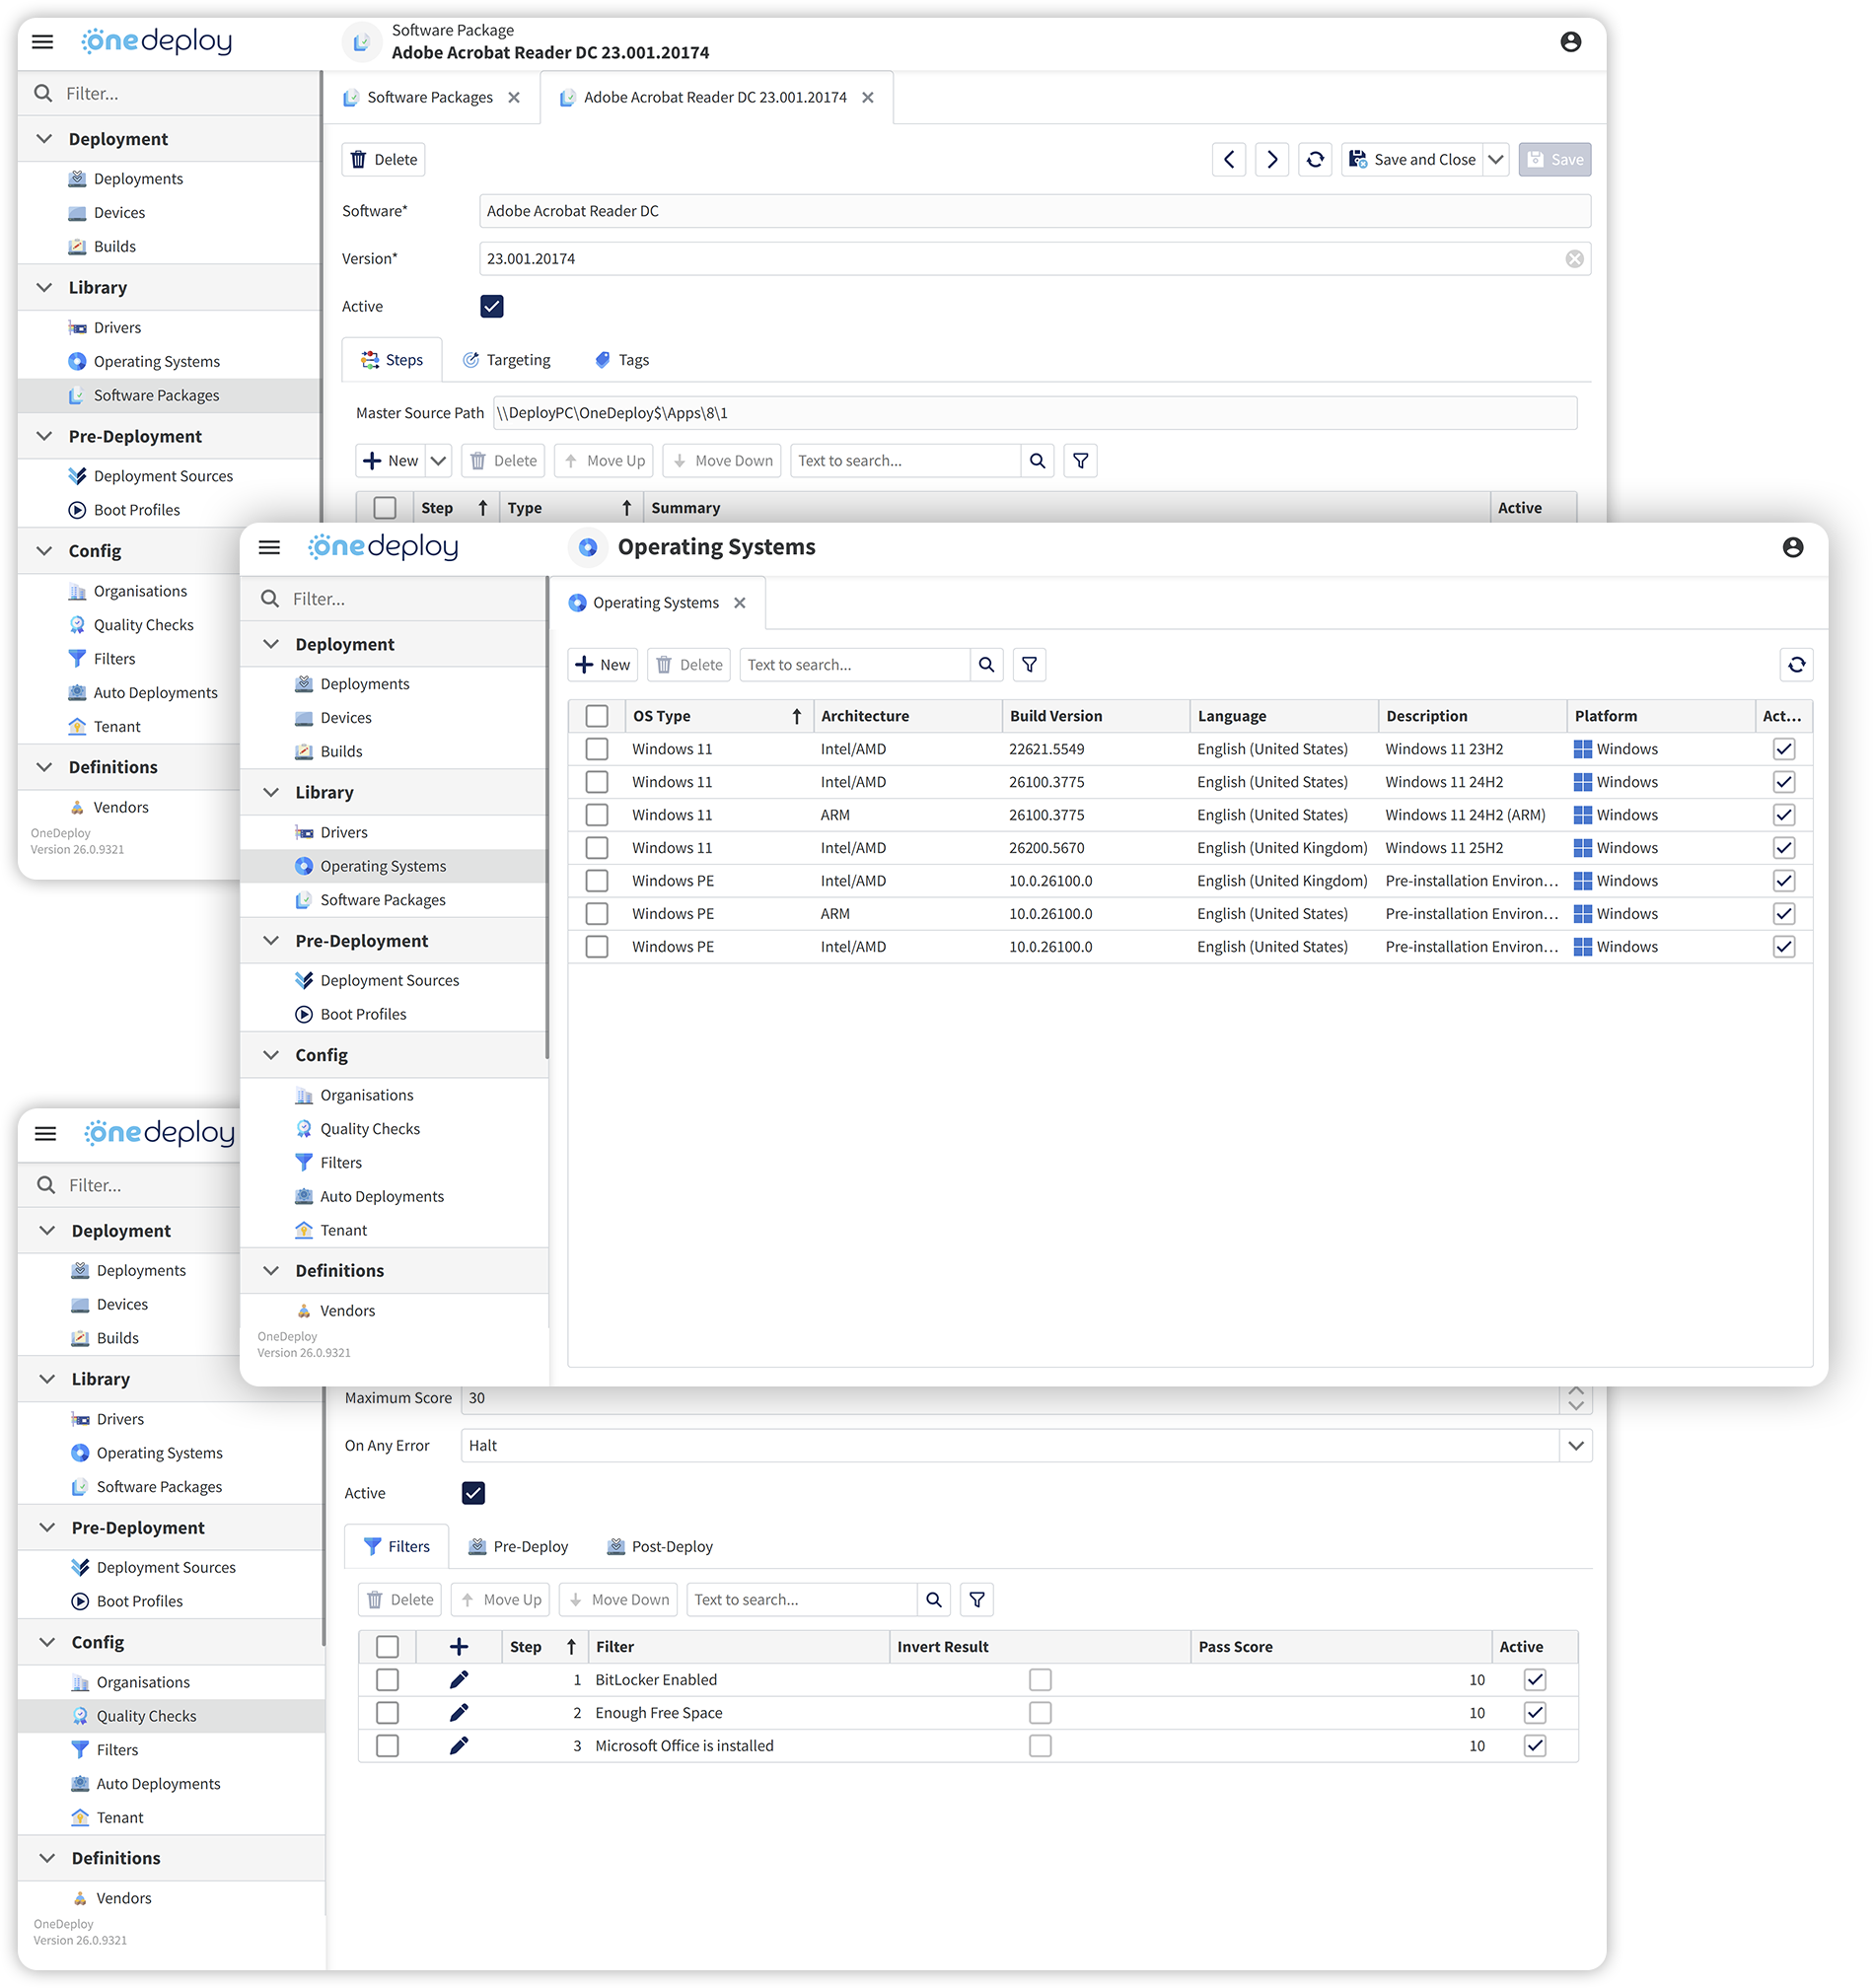Expand Save and Close dropdown arrow
Viewport: 1873px width, 1988px height.
tap(1496, 160)
